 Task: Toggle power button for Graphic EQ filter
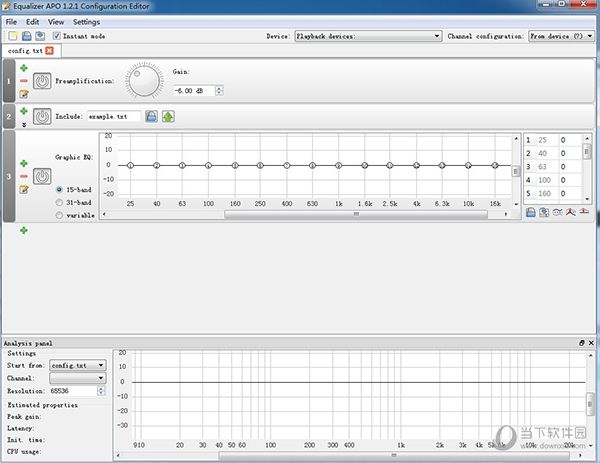pos(42,176)
